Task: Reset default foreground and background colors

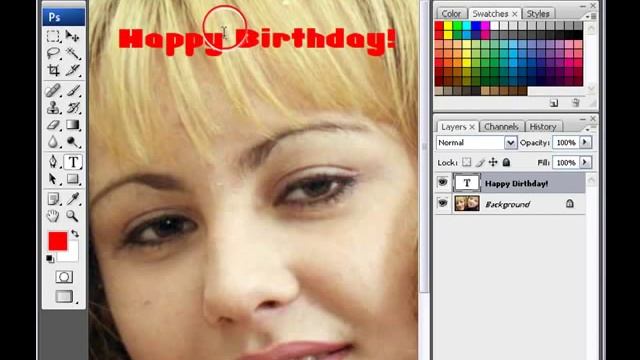Action: 50,259
